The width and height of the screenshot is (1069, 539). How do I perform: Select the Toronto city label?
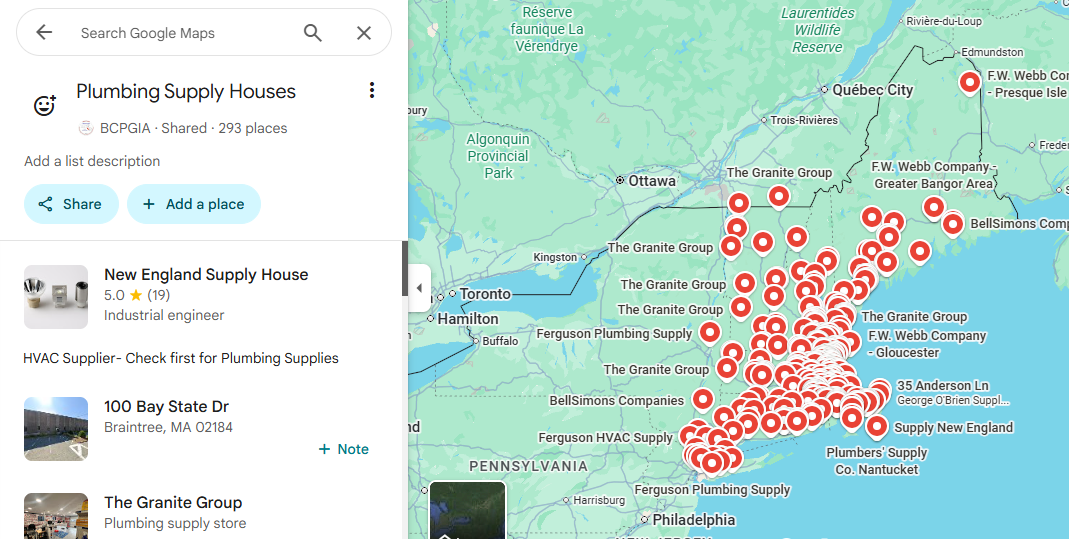pyautogui.click(x=485, y=294)
